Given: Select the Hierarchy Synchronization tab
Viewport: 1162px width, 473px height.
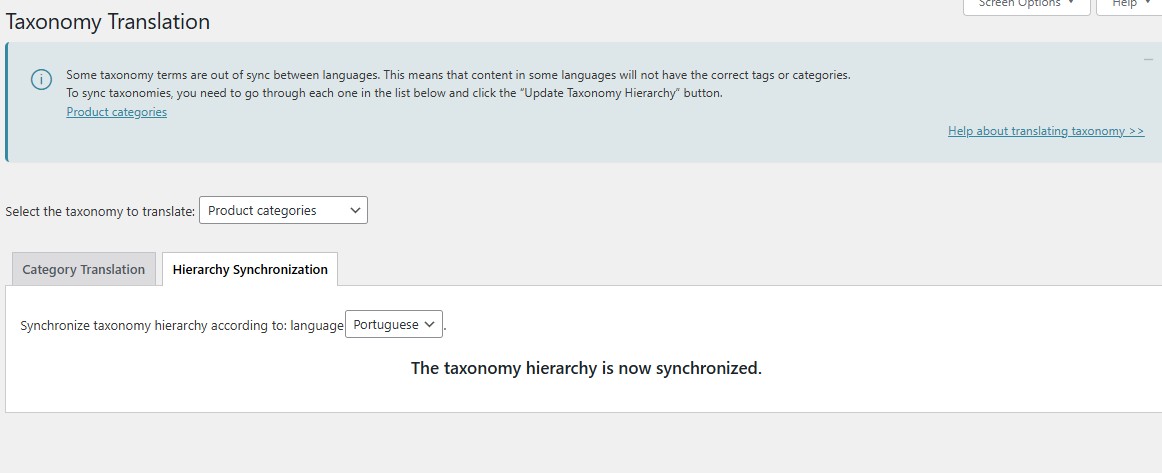Looking at the screenshot, I should coord(250,269).
